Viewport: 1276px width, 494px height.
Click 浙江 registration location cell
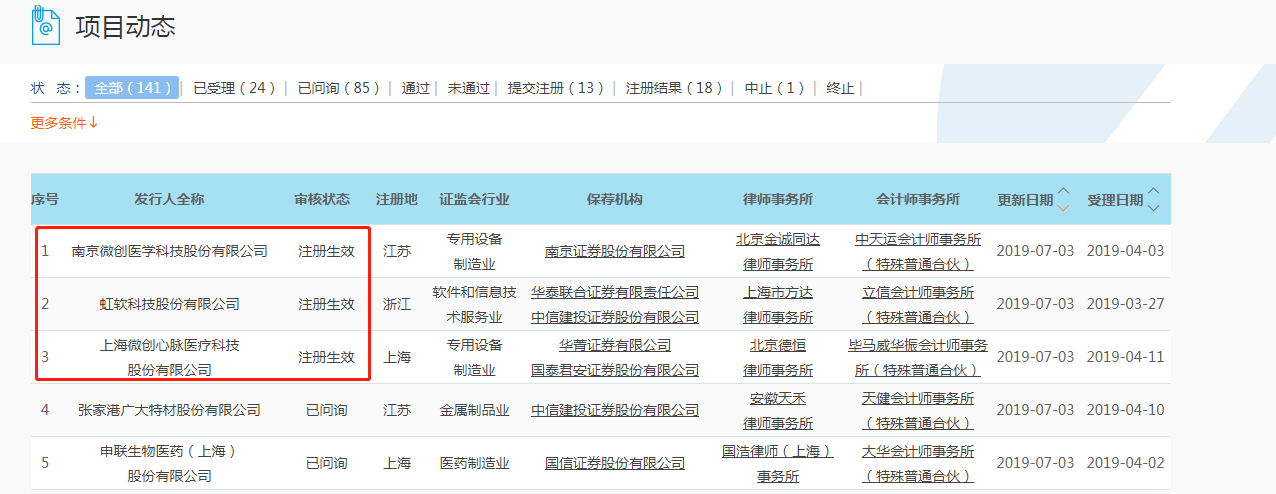397,304
